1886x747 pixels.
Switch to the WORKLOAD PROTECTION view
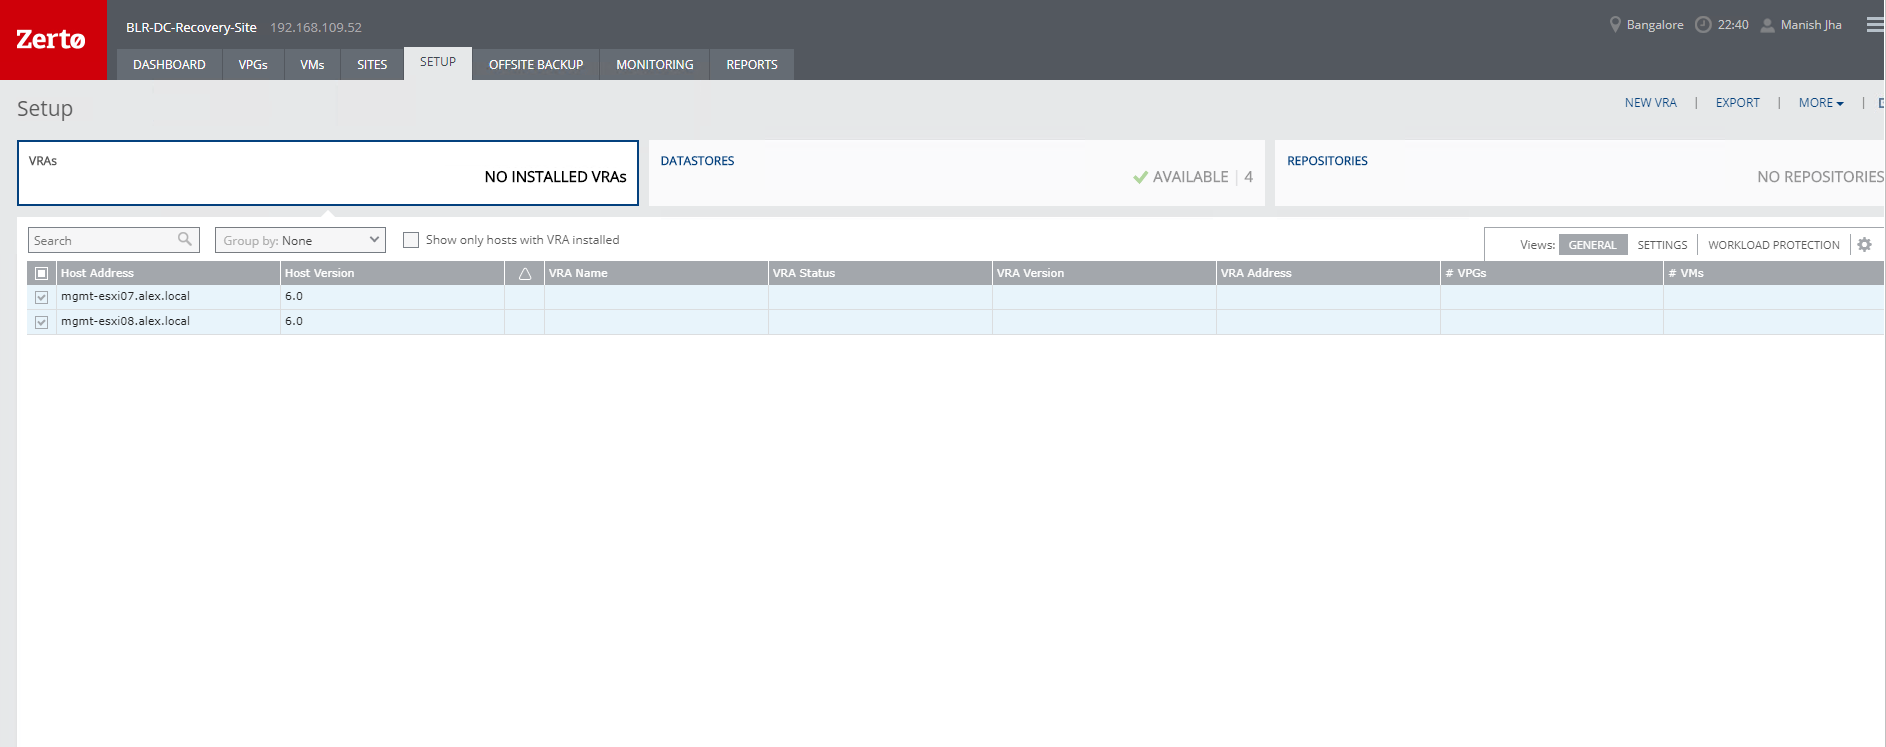point(1773,245)
